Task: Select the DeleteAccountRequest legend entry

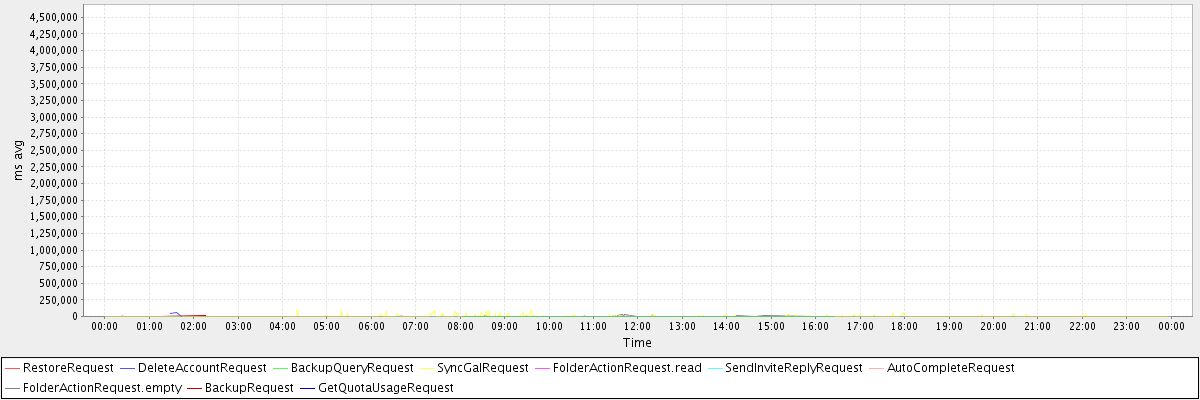Action: pyautogui.click(x=202, y=368)
